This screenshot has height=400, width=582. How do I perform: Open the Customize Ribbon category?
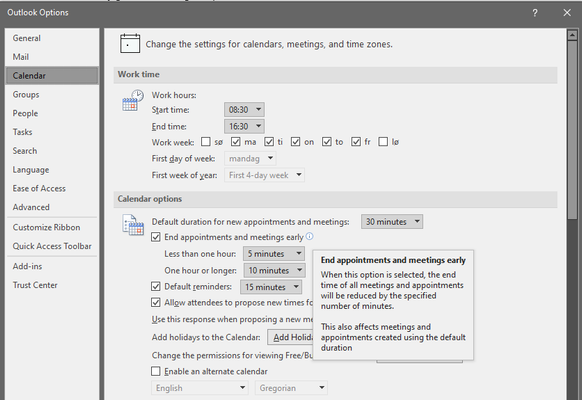tap(52, 227)
